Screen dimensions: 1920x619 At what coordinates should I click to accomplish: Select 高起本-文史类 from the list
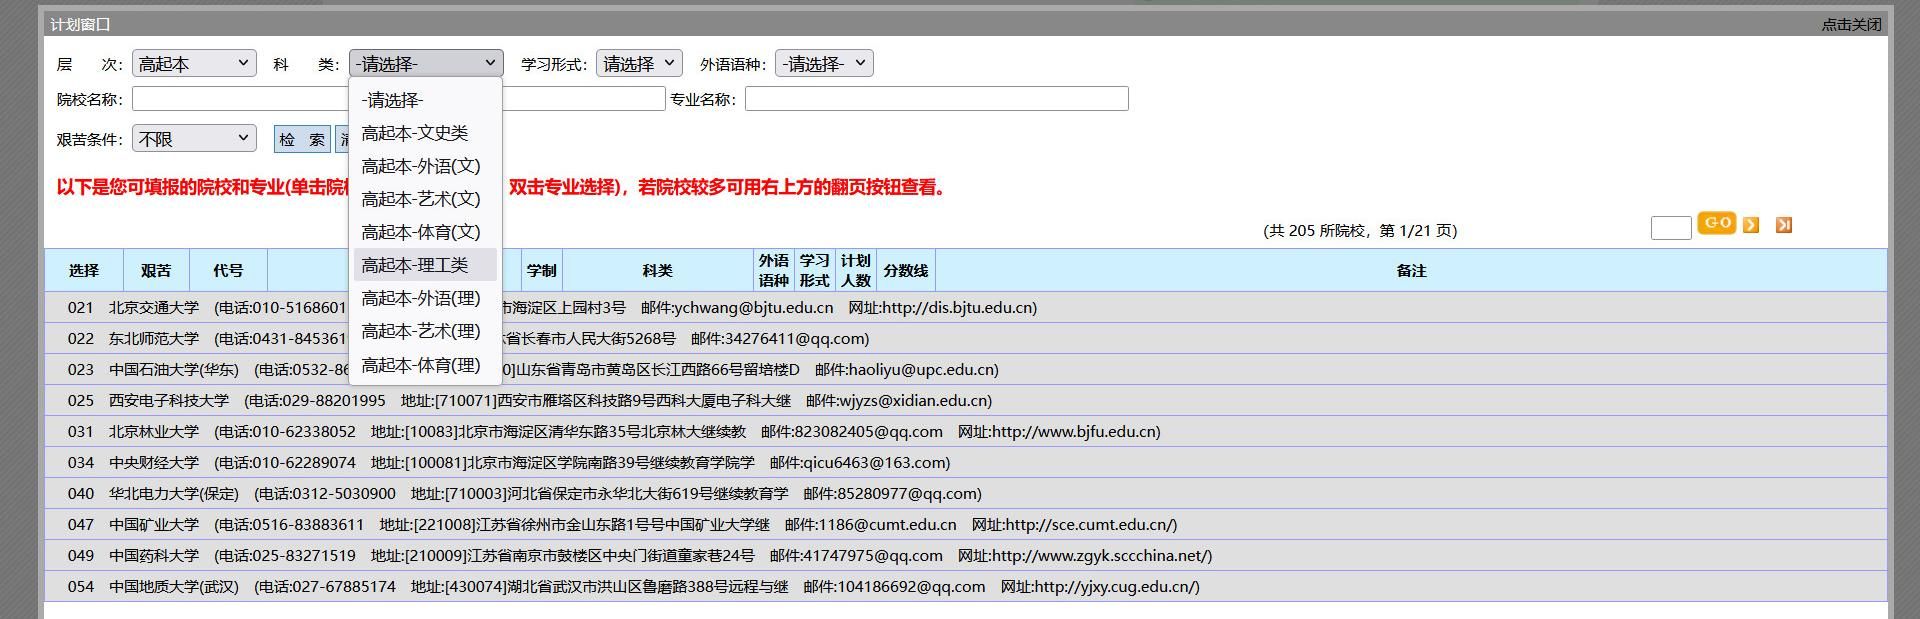[x=415, y=133]
